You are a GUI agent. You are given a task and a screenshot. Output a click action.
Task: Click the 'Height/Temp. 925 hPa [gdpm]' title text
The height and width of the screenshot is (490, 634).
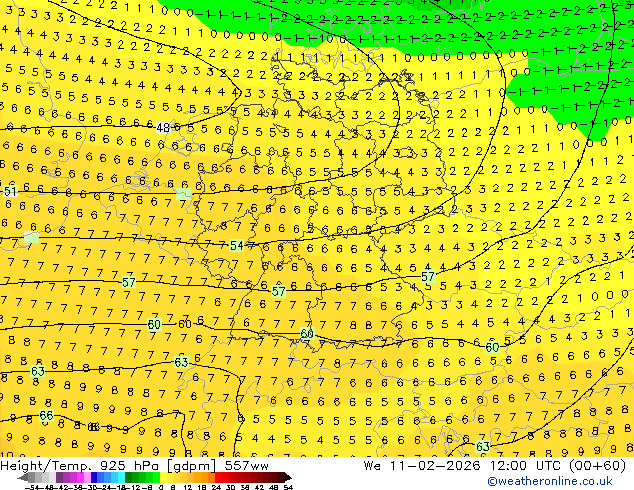point(110,466)
